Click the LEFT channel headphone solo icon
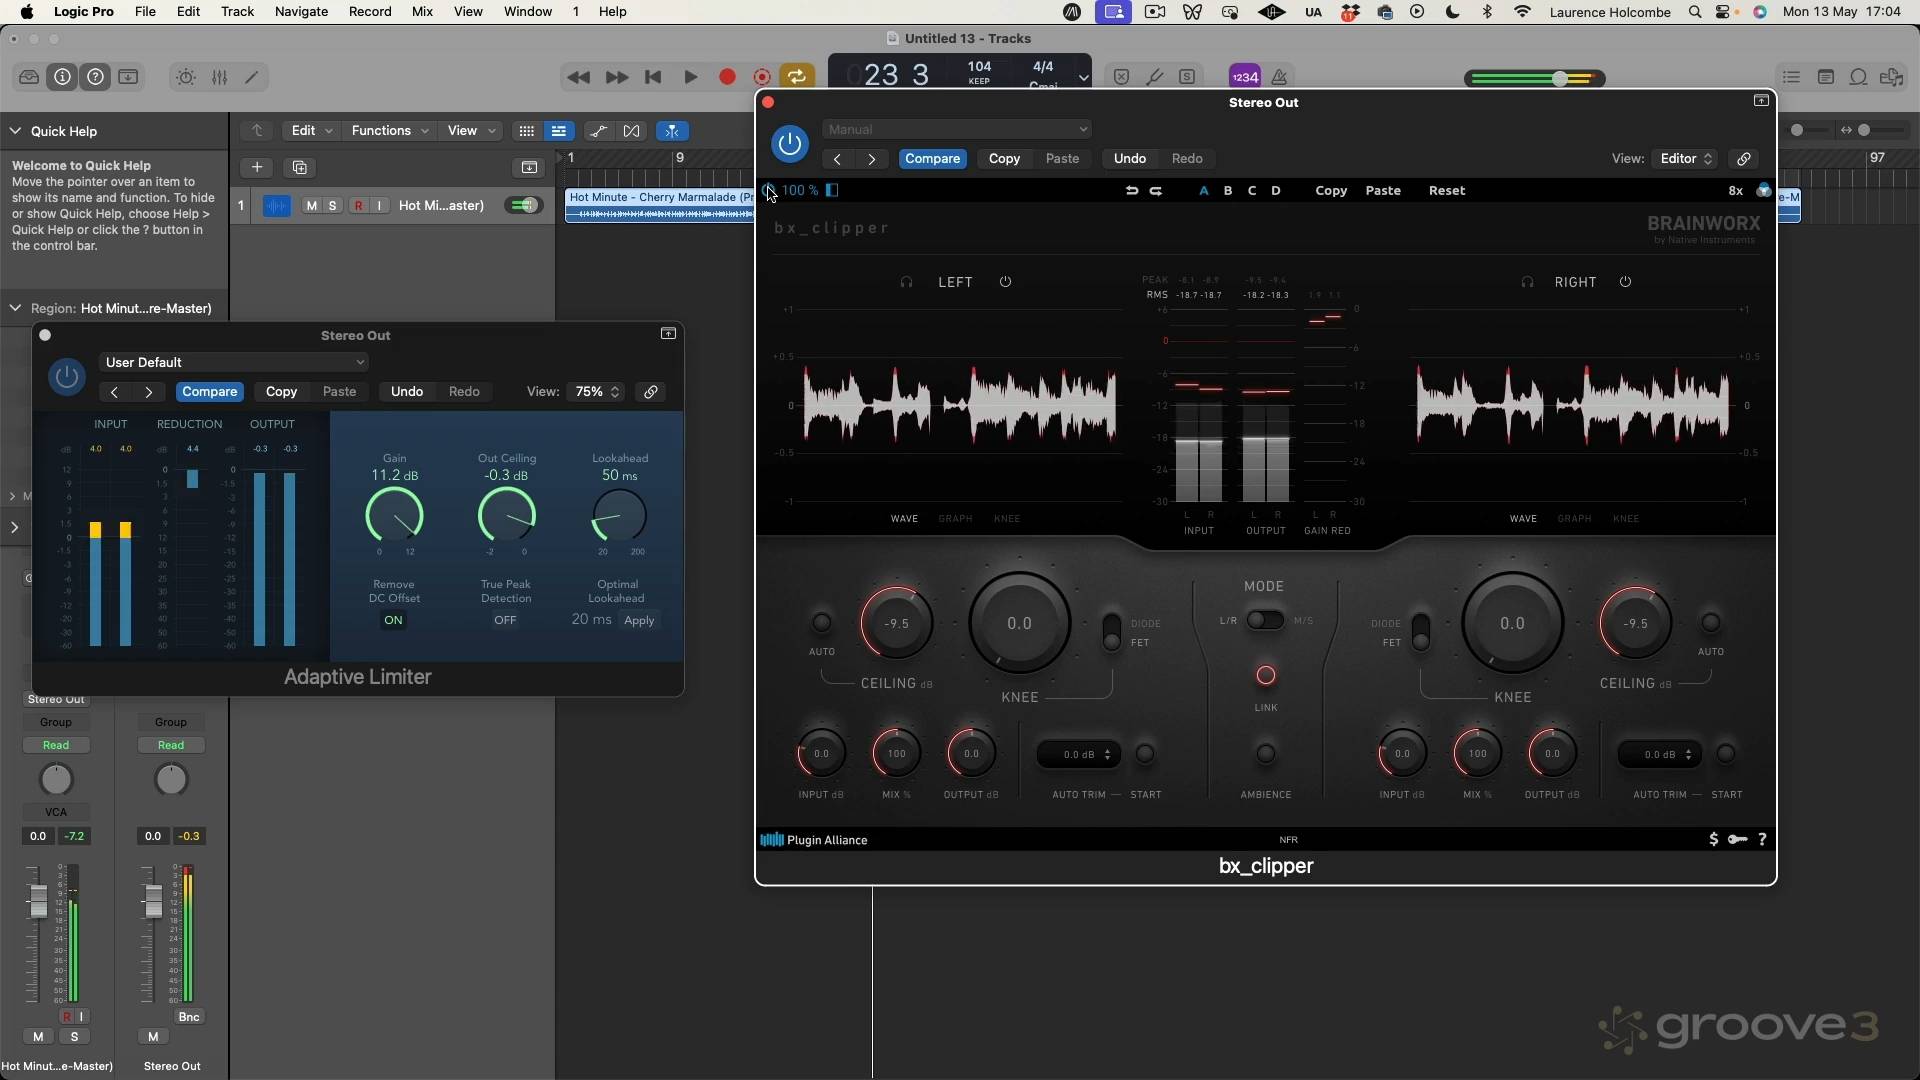This screenshot has width=1920, height=1080. point(906,282)
